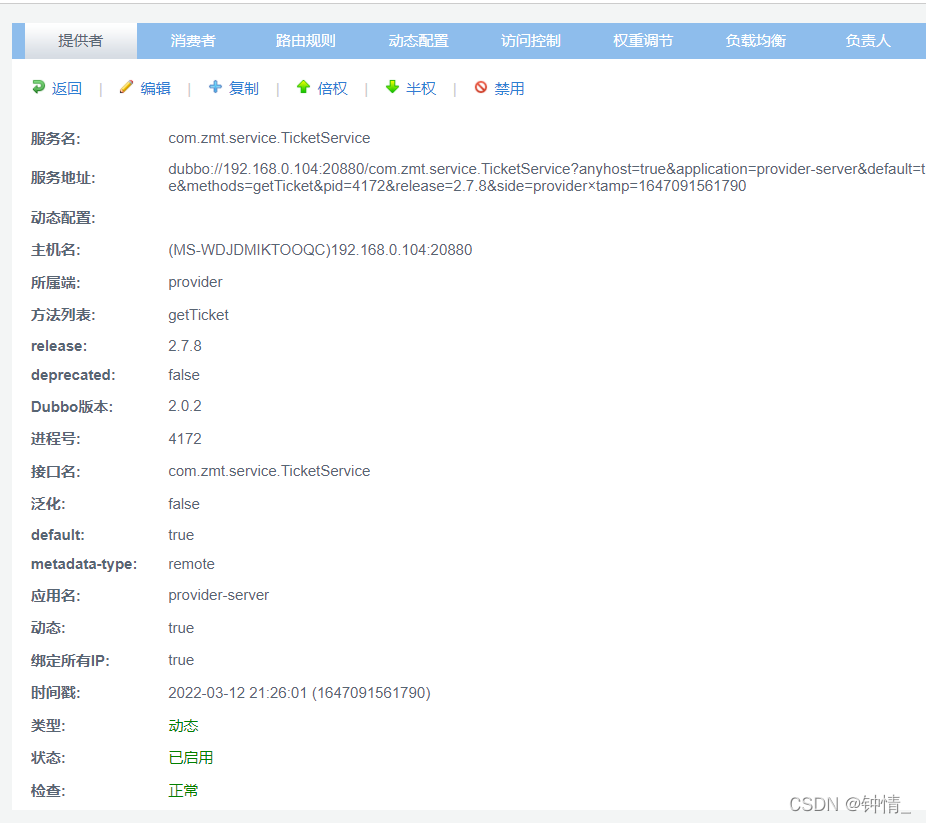Switch to the 负责人 tab
Image resolution: width=926 pixels, height=823 pixels.
[866, 41]
